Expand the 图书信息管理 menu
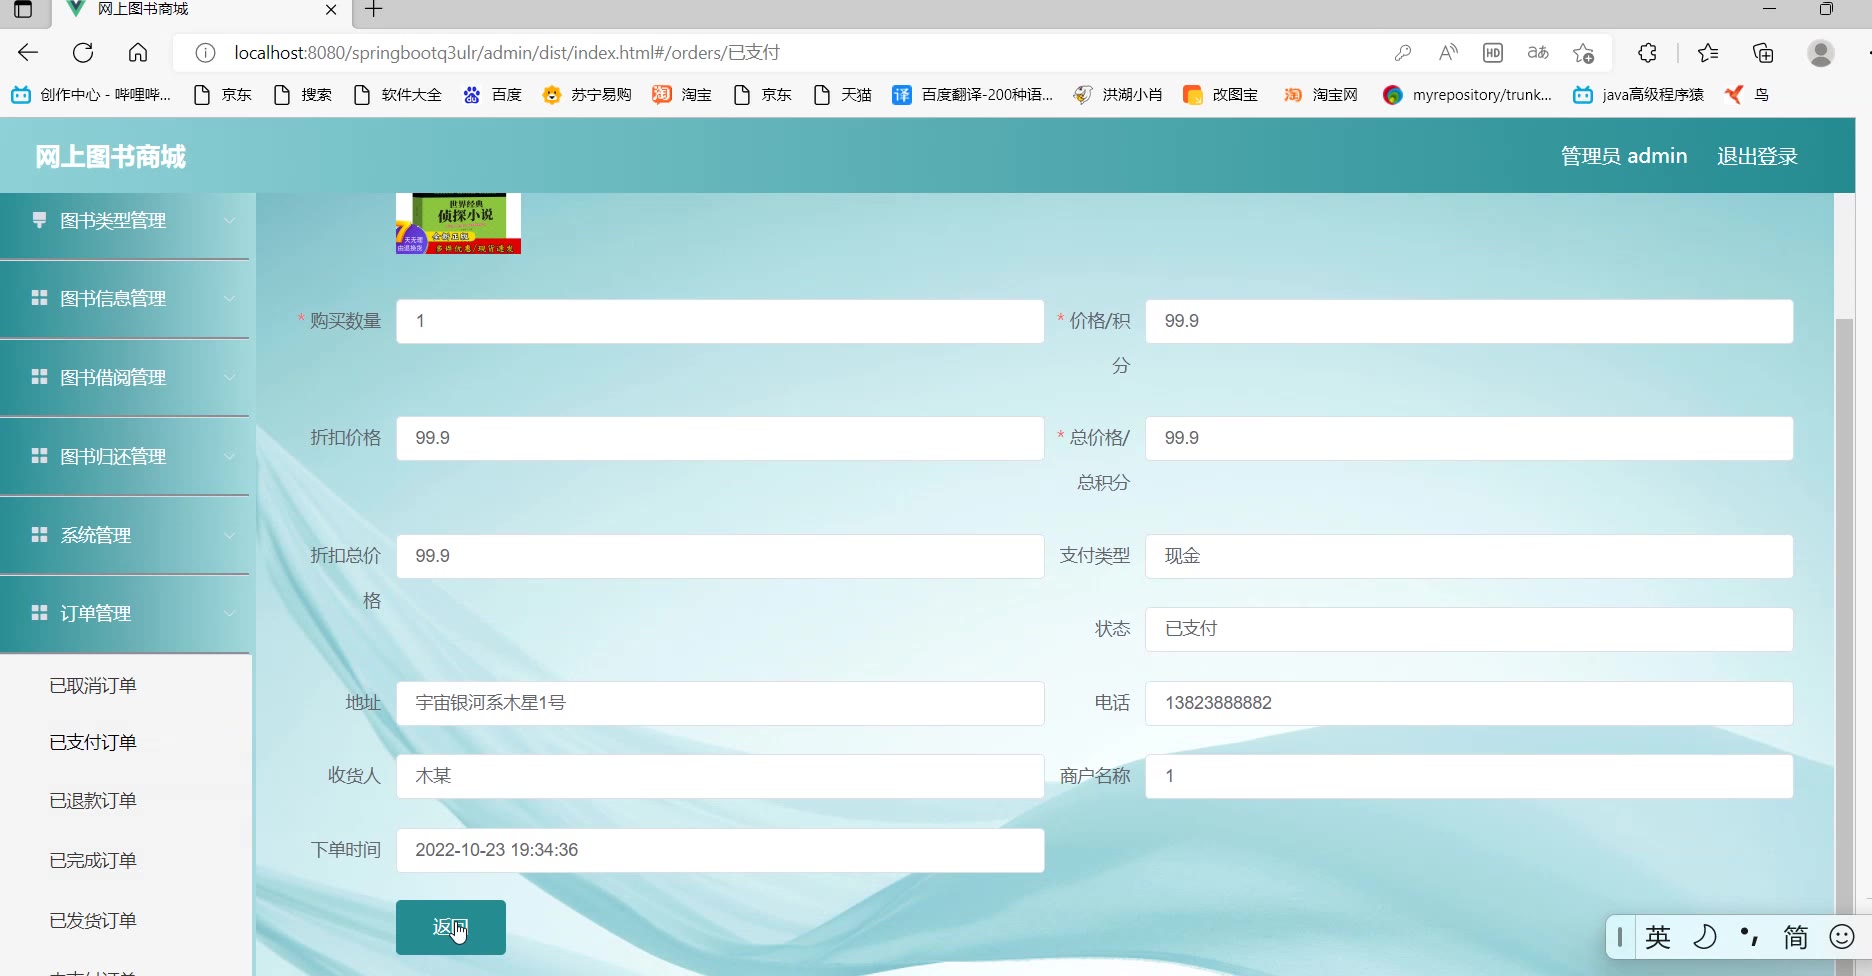 point(125,299)
